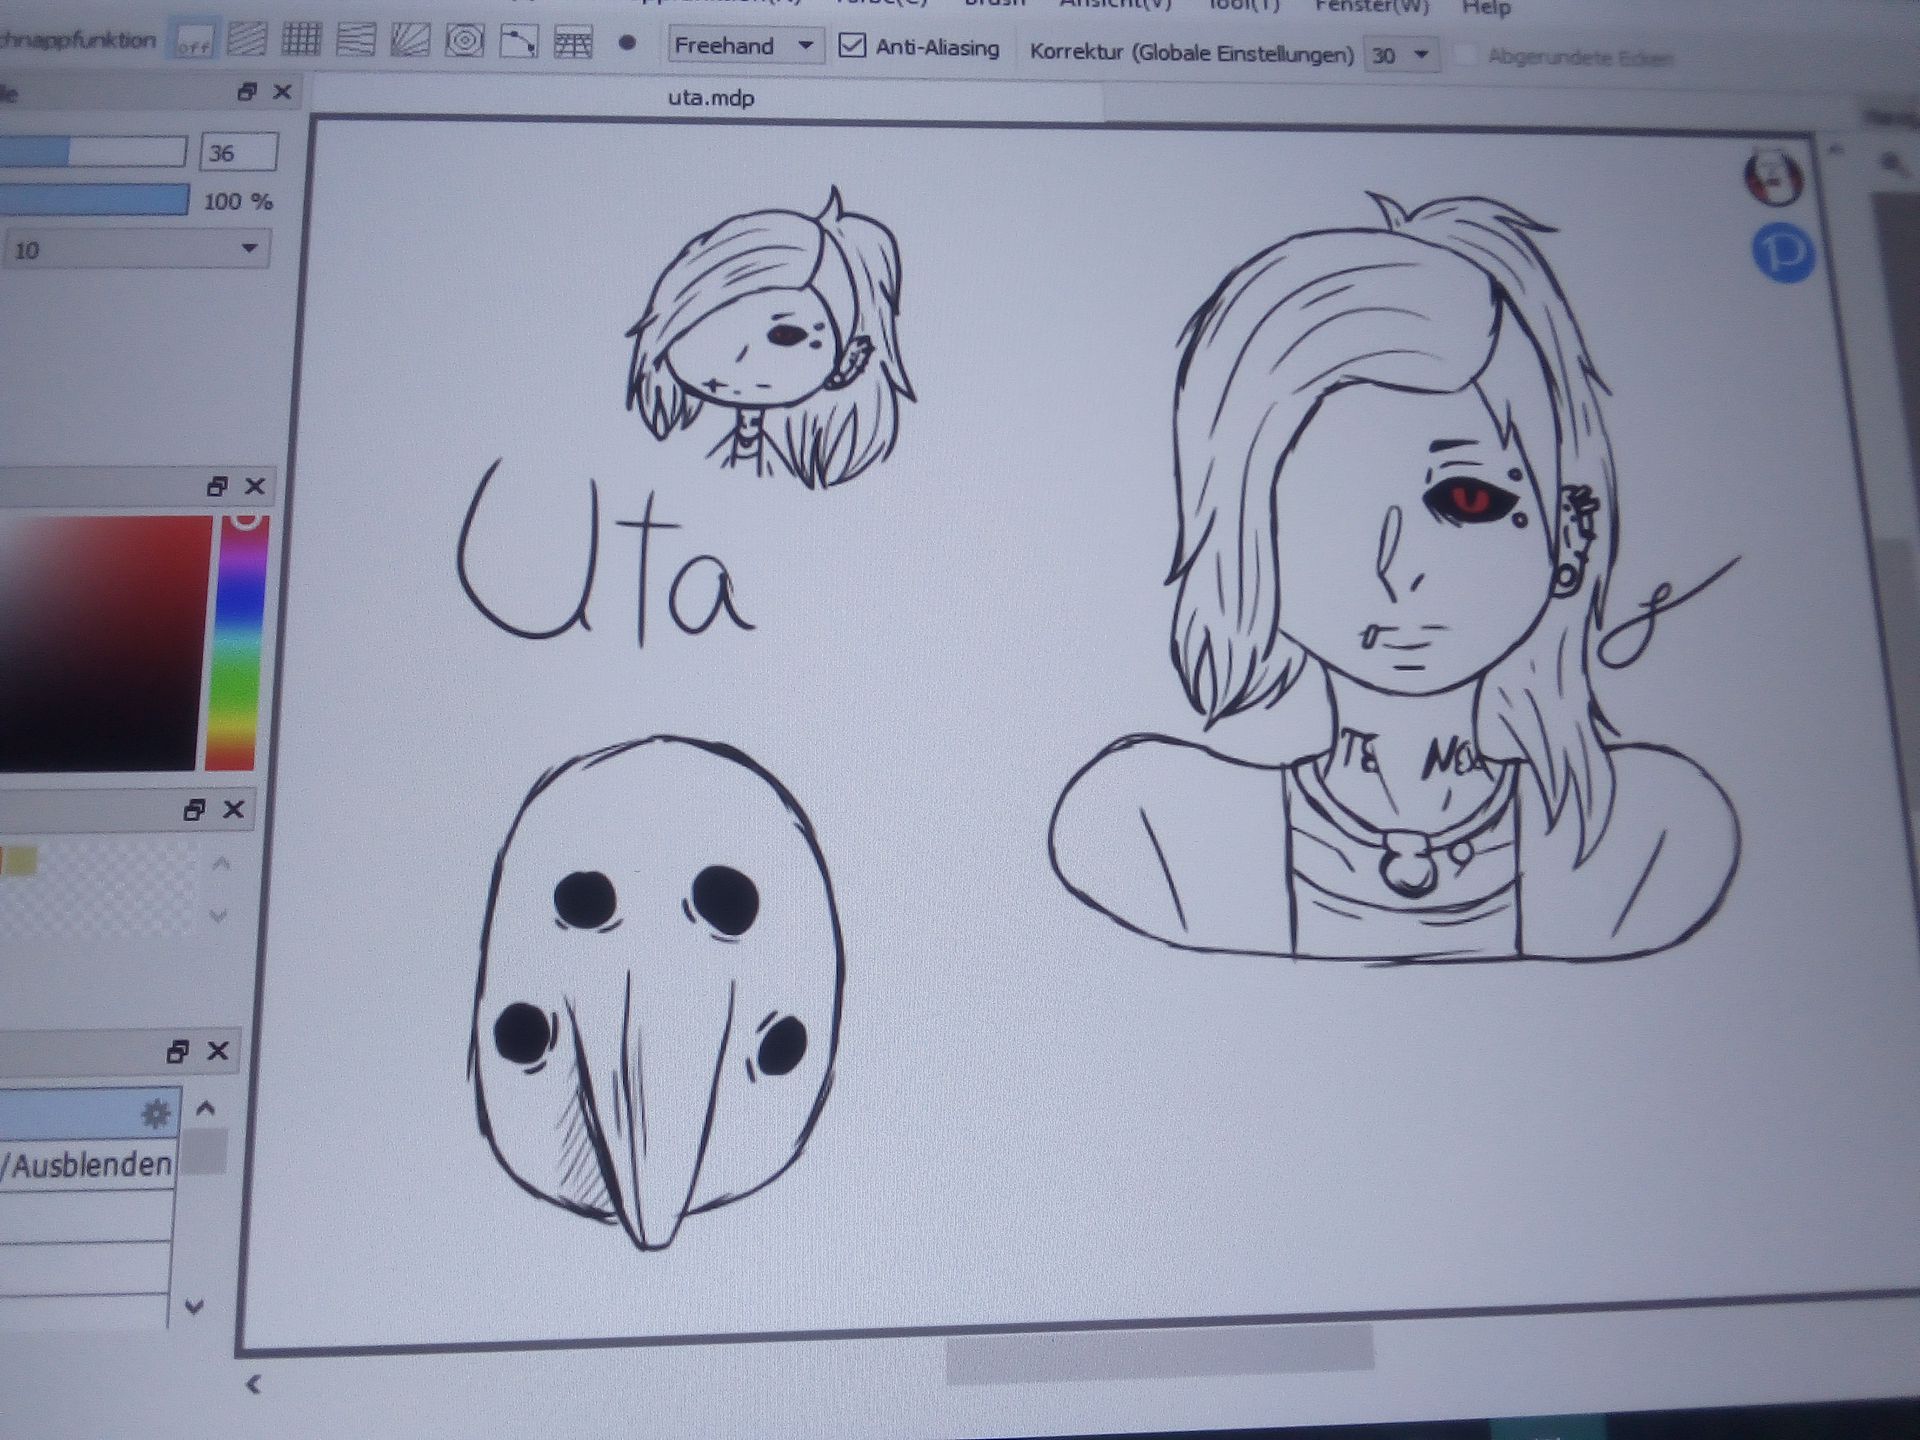Open the Help menu
This screenshot has width=1920, height=1440.
pos(1486,8)
